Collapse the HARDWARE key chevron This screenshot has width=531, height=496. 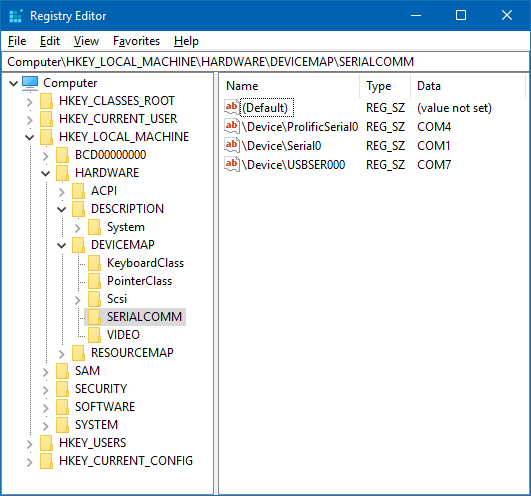click(x=46, y=173)
